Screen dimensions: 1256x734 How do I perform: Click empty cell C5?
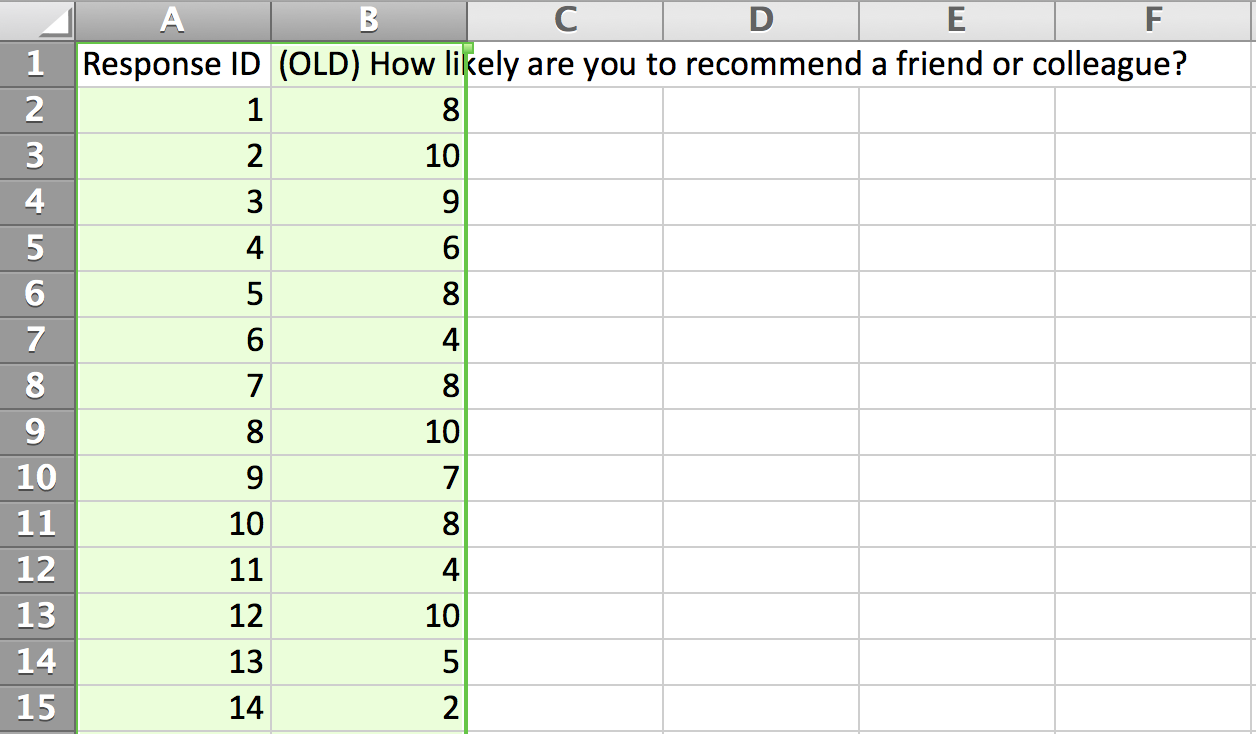click(x=564, y=248)
